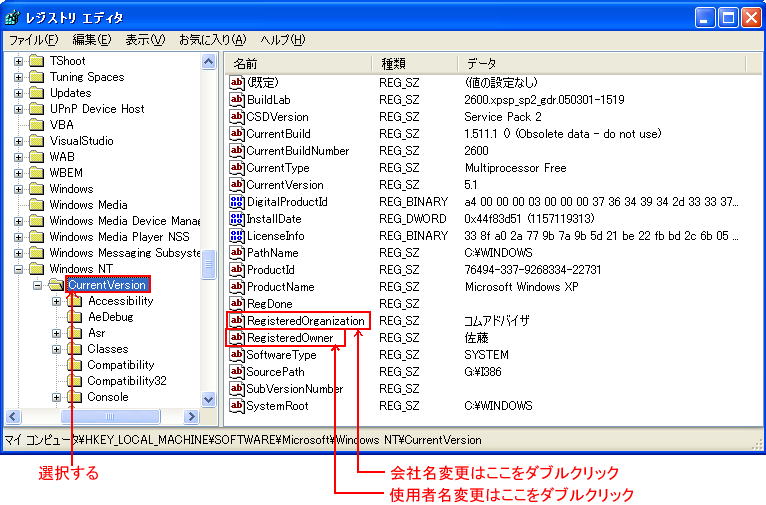The width and height of the screenshot is (766, 505).
Task: Click the InstallDate DWORD value icon
Action: (x=237, y=219)
